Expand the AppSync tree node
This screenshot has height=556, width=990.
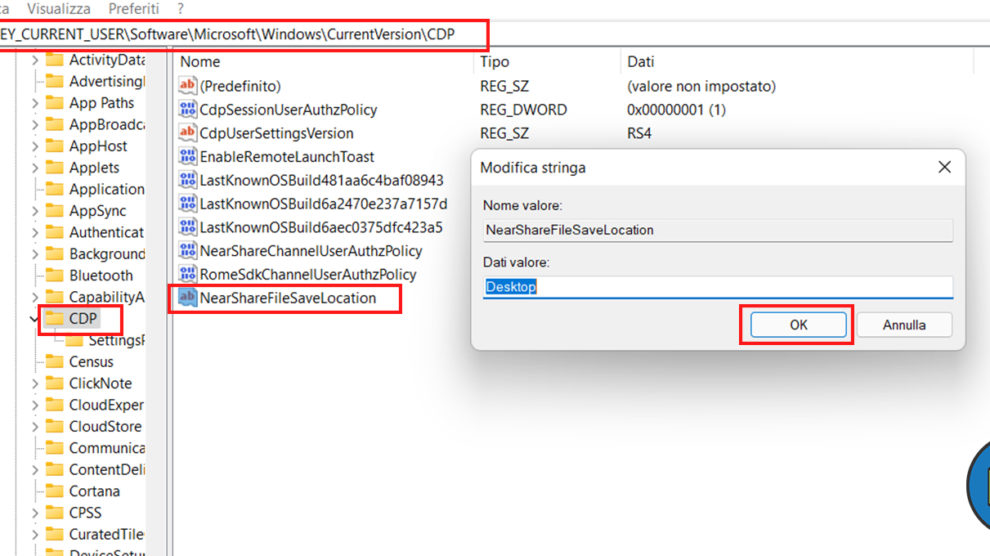(35, 211)
